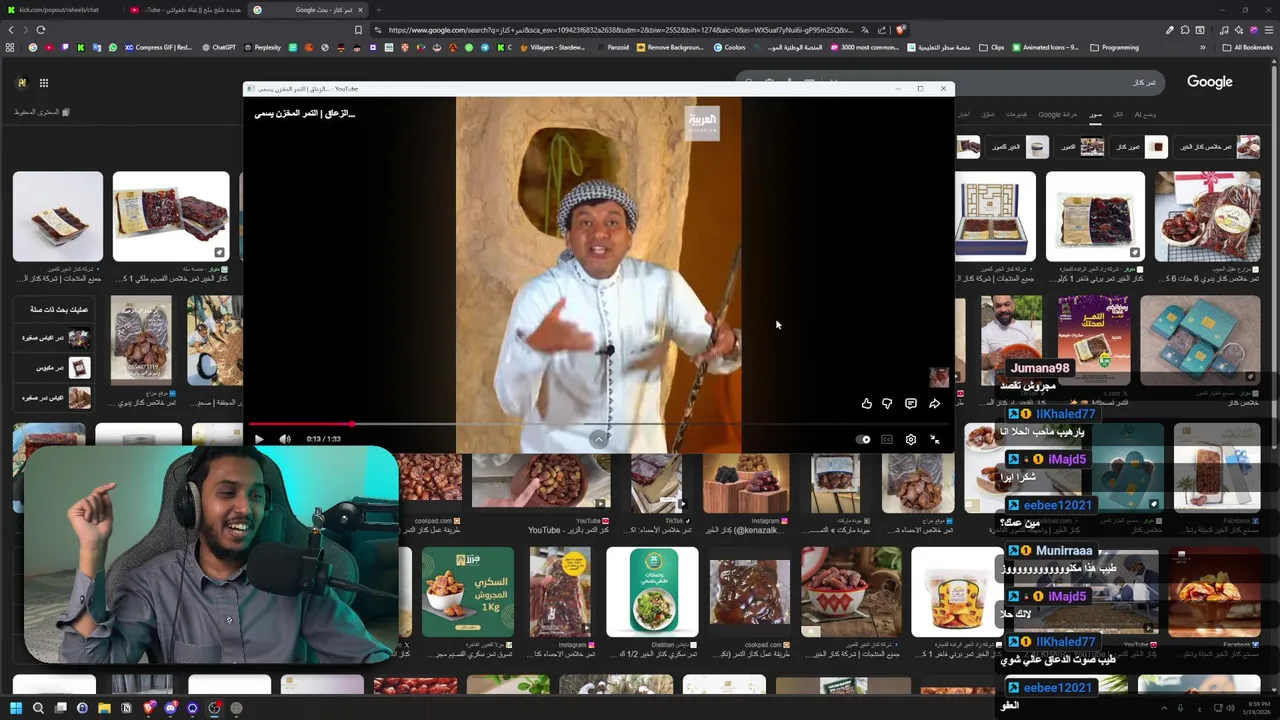Open a new browser tab
Screen dimensions: 1280x720
point(378,10)
